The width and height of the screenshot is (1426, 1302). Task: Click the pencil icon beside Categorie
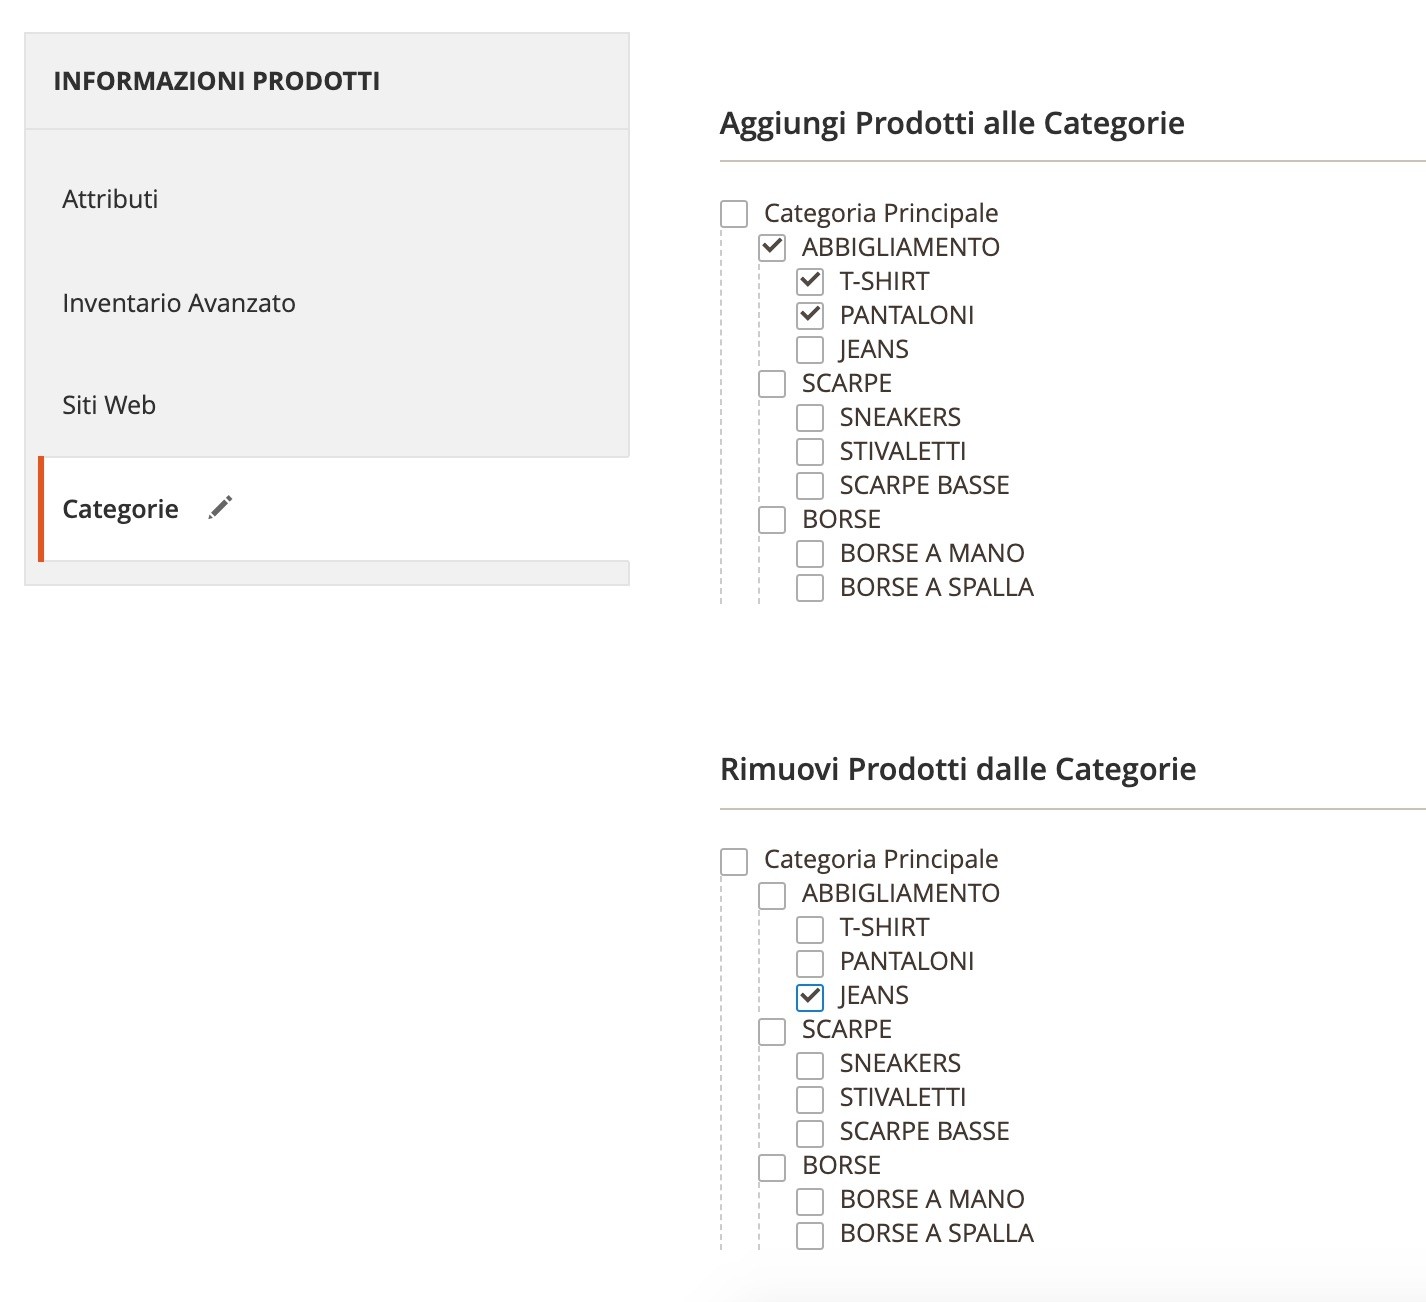220,508
